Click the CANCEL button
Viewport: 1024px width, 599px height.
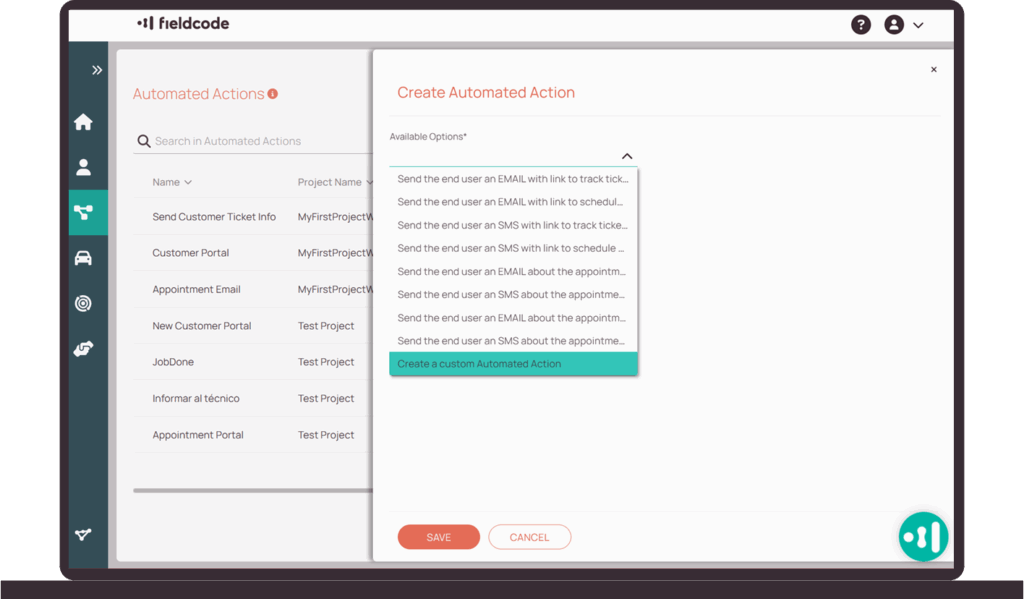coord(529,537)
